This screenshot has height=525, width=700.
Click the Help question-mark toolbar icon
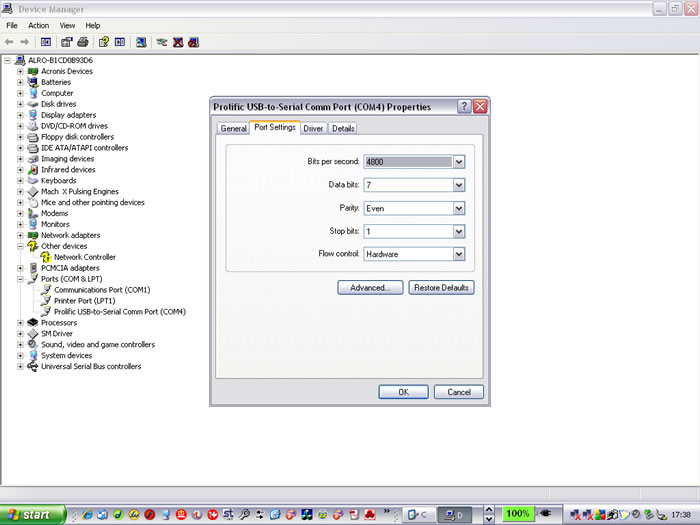(x=104, y=42)
